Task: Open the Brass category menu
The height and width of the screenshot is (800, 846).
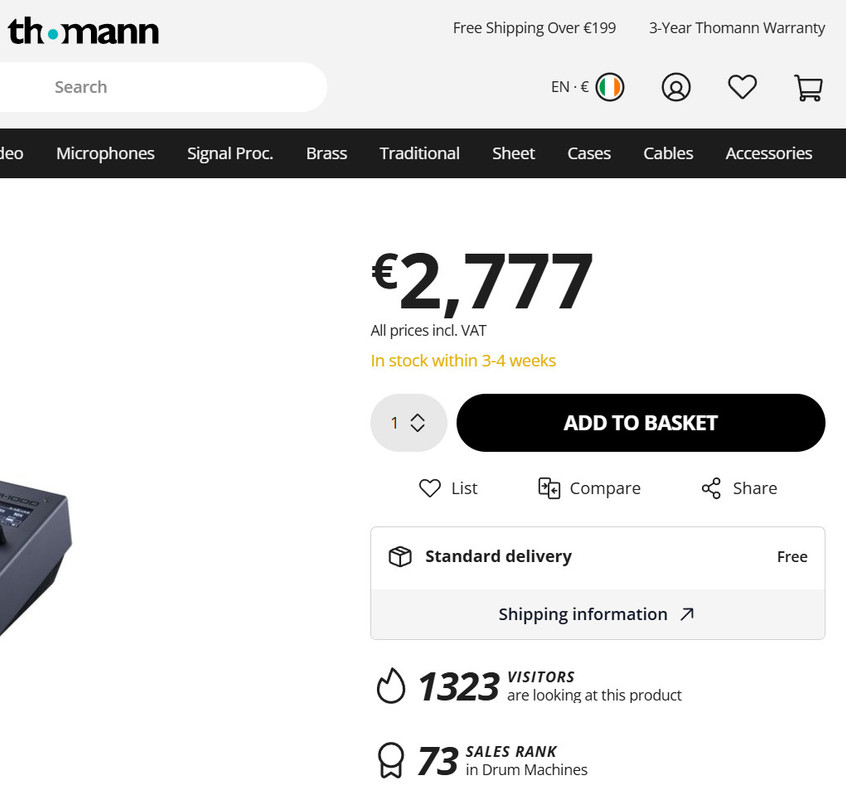Action: click(x=326, y=153)
